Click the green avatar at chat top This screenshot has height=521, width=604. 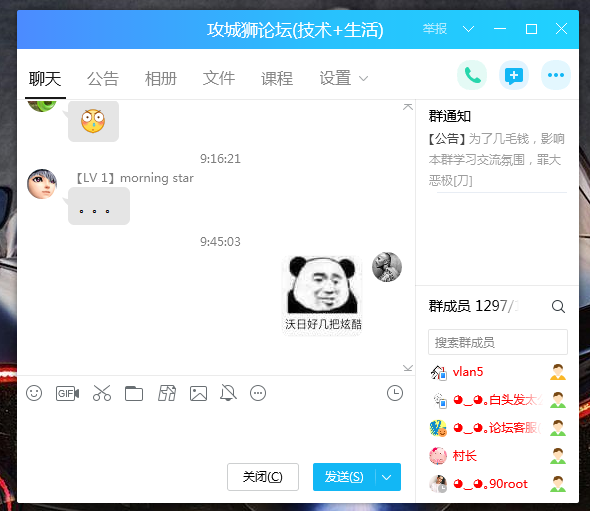(42, 105)
